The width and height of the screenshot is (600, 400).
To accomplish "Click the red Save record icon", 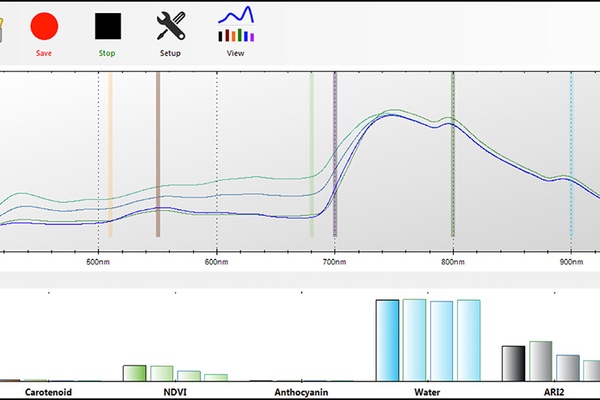I will 44,26.
